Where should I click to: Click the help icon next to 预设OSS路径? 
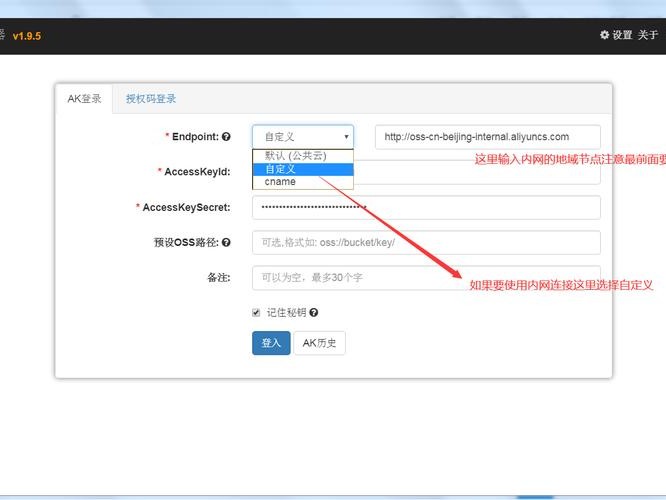[x=226, y=243]
